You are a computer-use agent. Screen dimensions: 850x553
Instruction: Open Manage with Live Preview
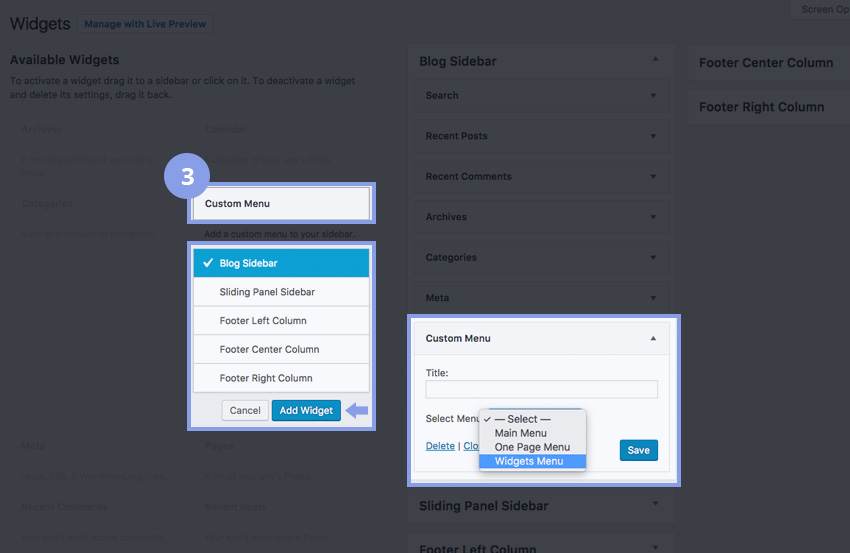(145, 24)
